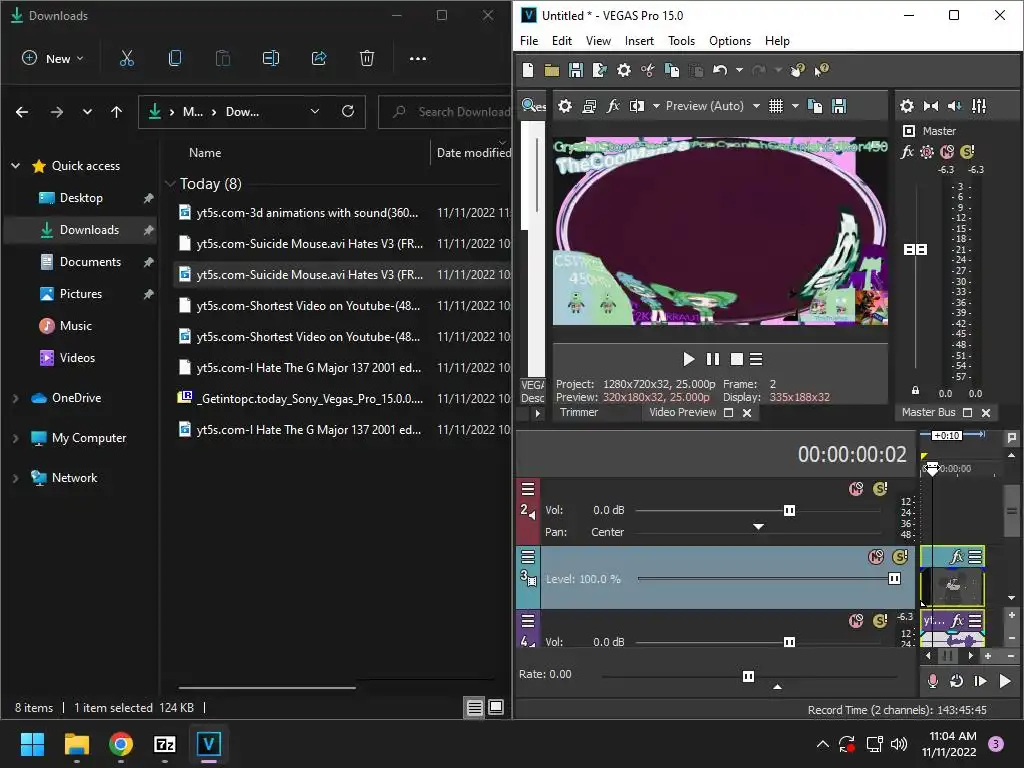Click track 2 volume slider handle
The width and height of the screenshot is (1024, 768).
tap(789, 510)
